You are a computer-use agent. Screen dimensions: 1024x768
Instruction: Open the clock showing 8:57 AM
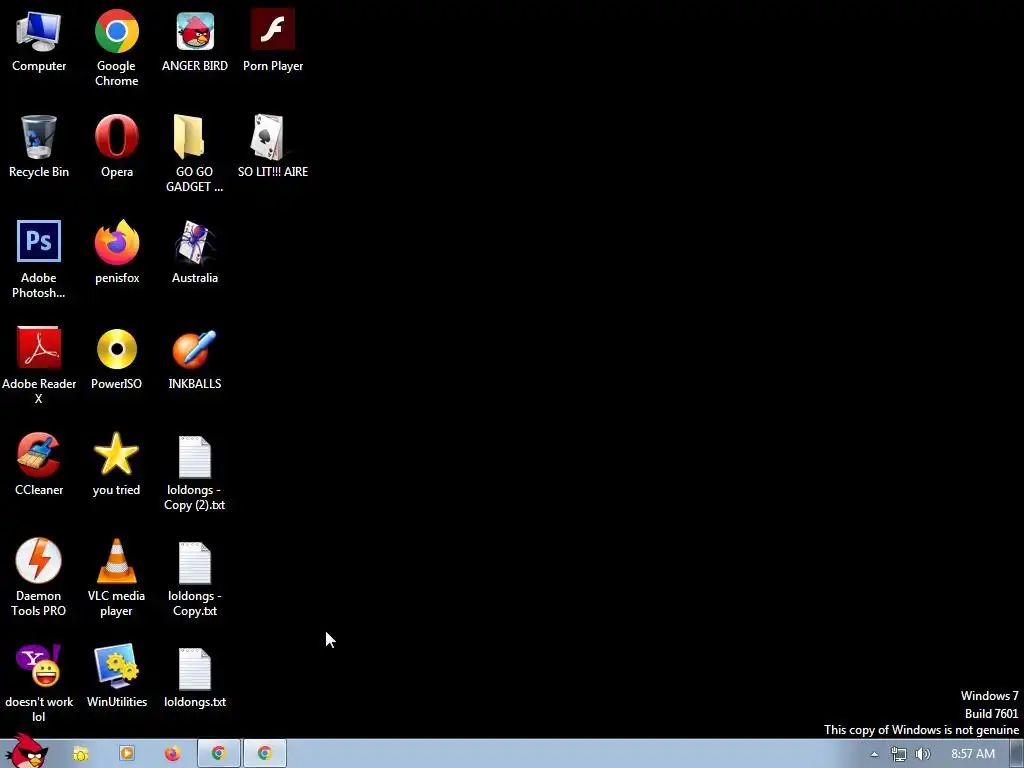[x=973, y=754]
